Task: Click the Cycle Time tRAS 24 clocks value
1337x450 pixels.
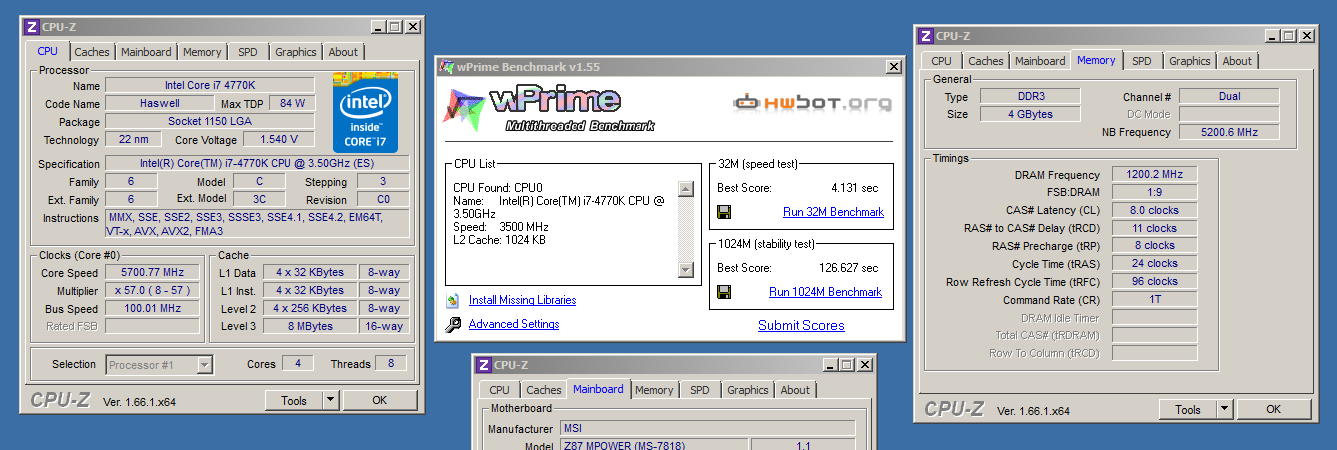Action: point(1154,264)
